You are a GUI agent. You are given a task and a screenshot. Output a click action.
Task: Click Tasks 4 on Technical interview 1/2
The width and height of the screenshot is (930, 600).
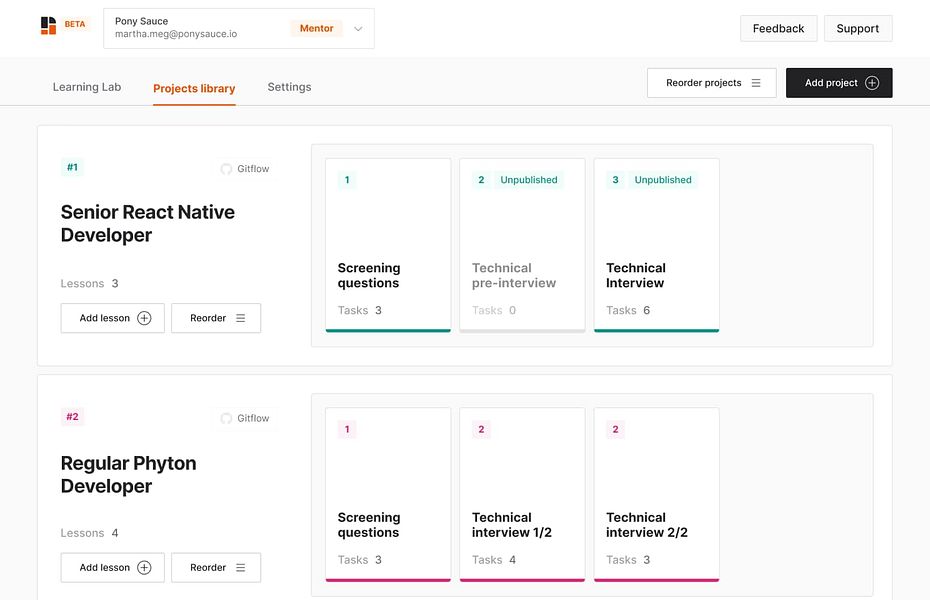pyautogui.click(x=493, y=560)
